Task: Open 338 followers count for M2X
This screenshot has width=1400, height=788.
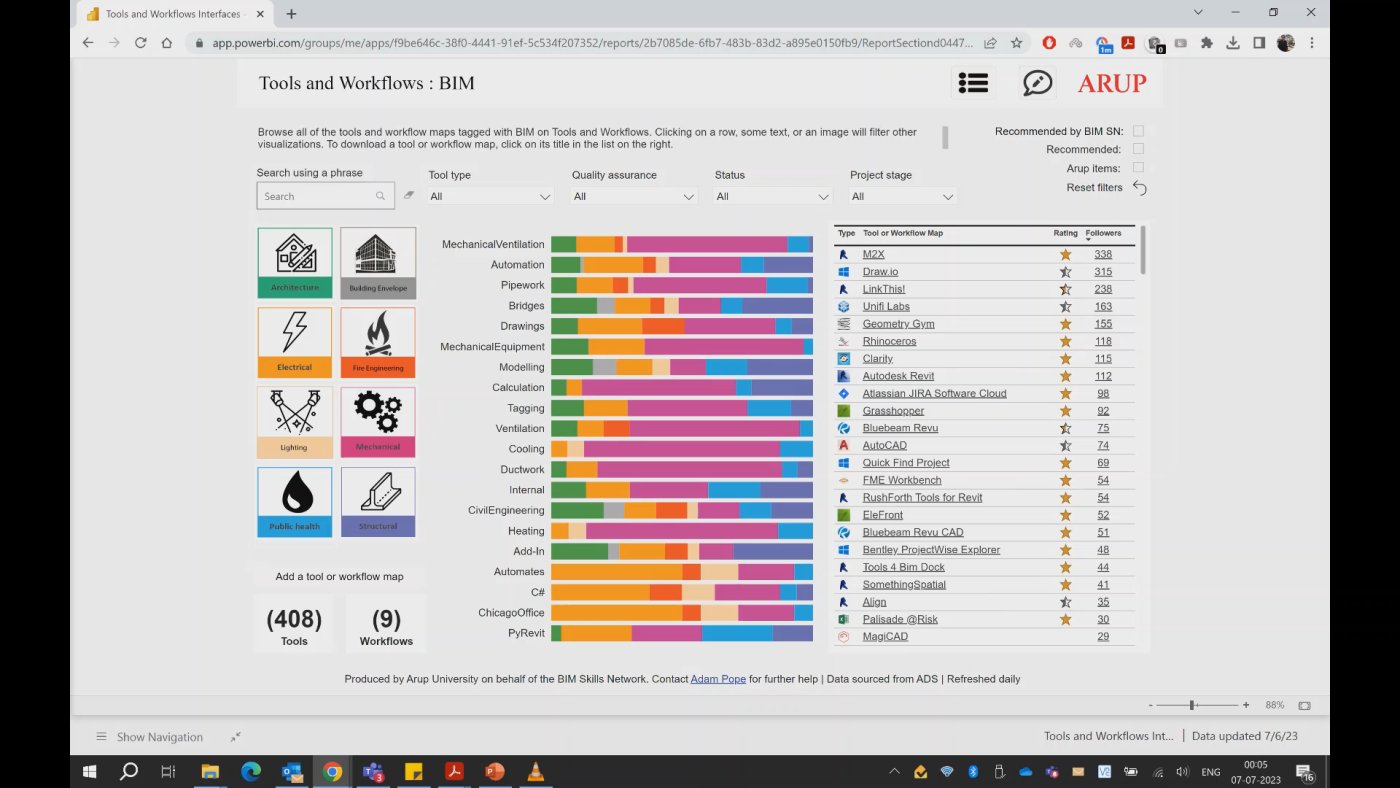Action: pos(1102,255)
